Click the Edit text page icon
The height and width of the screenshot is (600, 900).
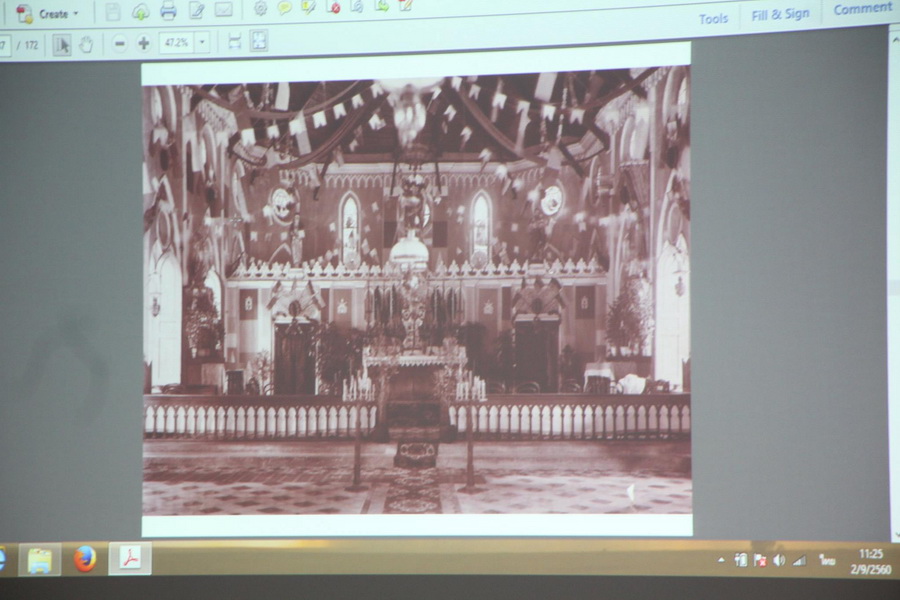coord(196,10)
